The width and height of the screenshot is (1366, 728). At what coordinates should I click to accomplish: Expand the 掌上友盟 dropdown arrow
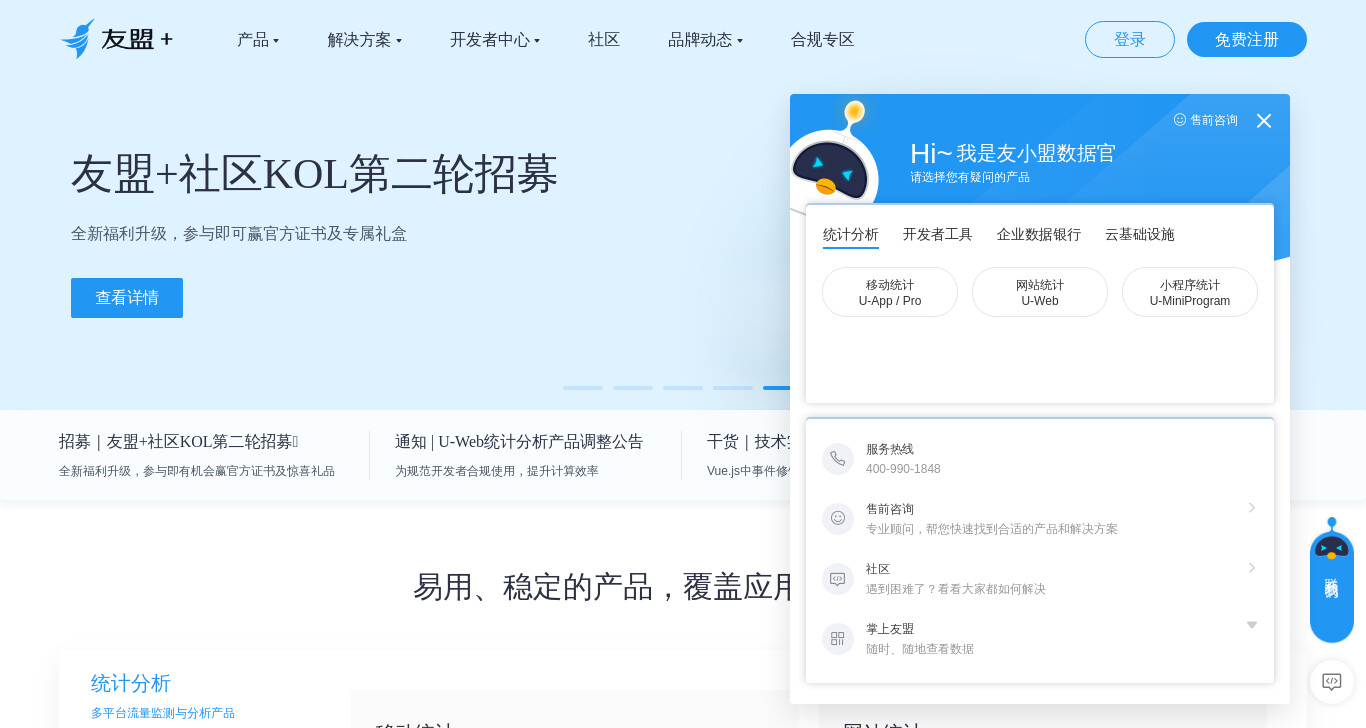[x=1252, y=625]
